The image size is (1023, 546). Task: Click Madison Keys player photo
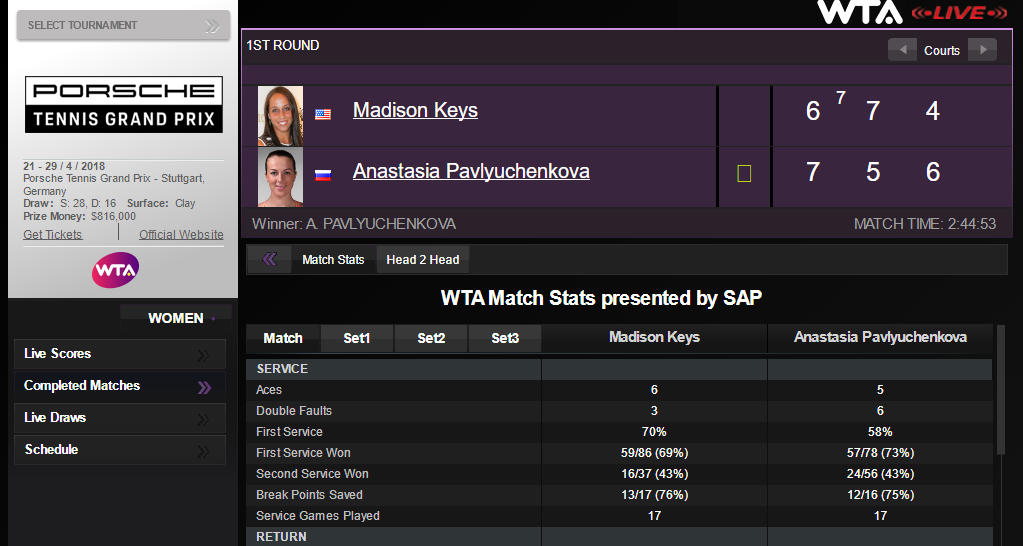tap(280, 116)
